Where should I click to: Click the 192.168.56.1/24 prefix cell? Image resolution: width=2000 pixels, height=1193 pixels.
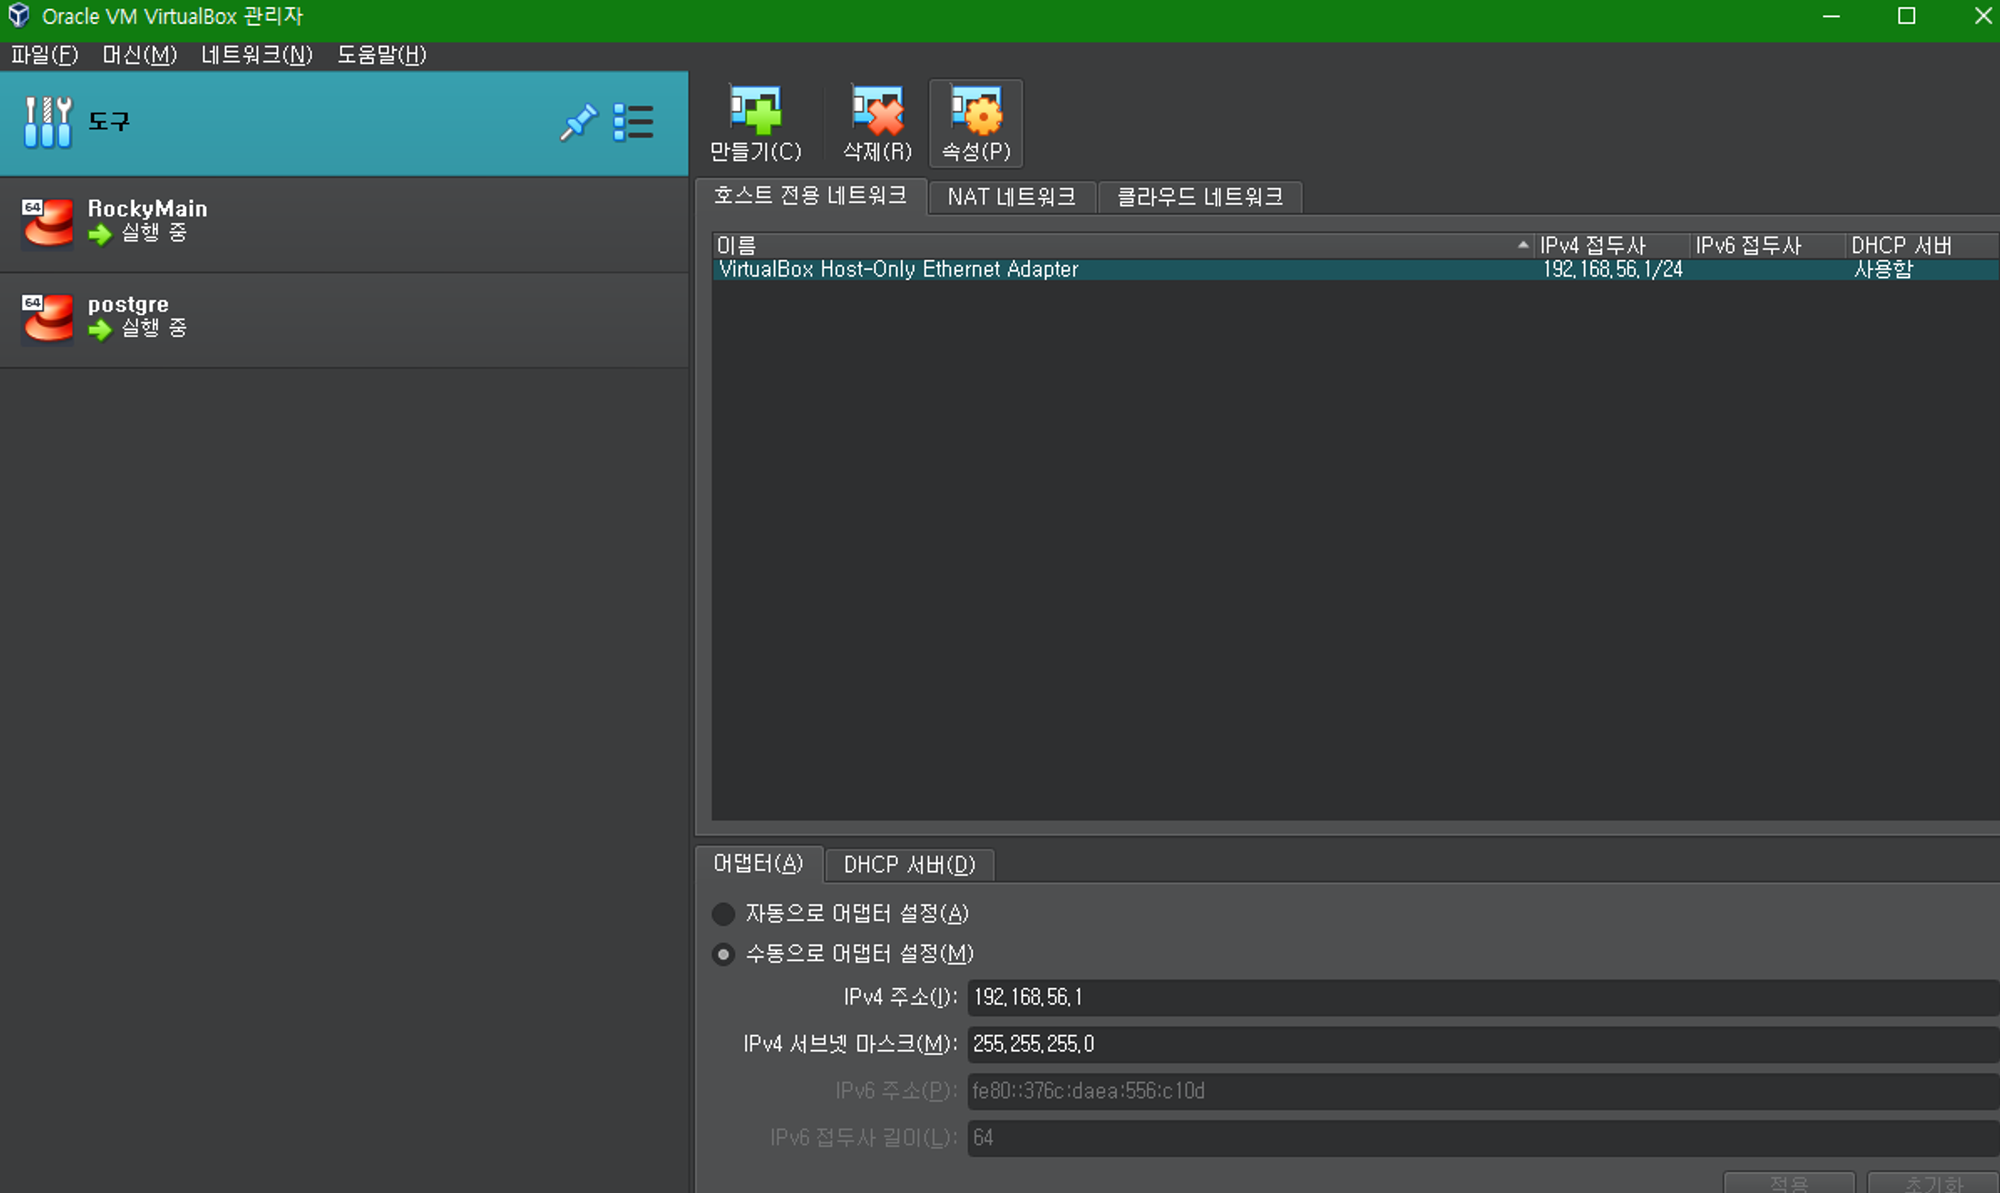tap(1612, 269)
